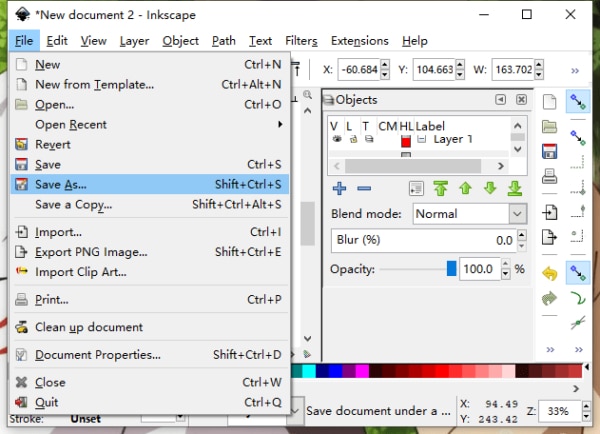
Task: Expand tool controls bar overflow chevron
Action: tap(575, 71)
